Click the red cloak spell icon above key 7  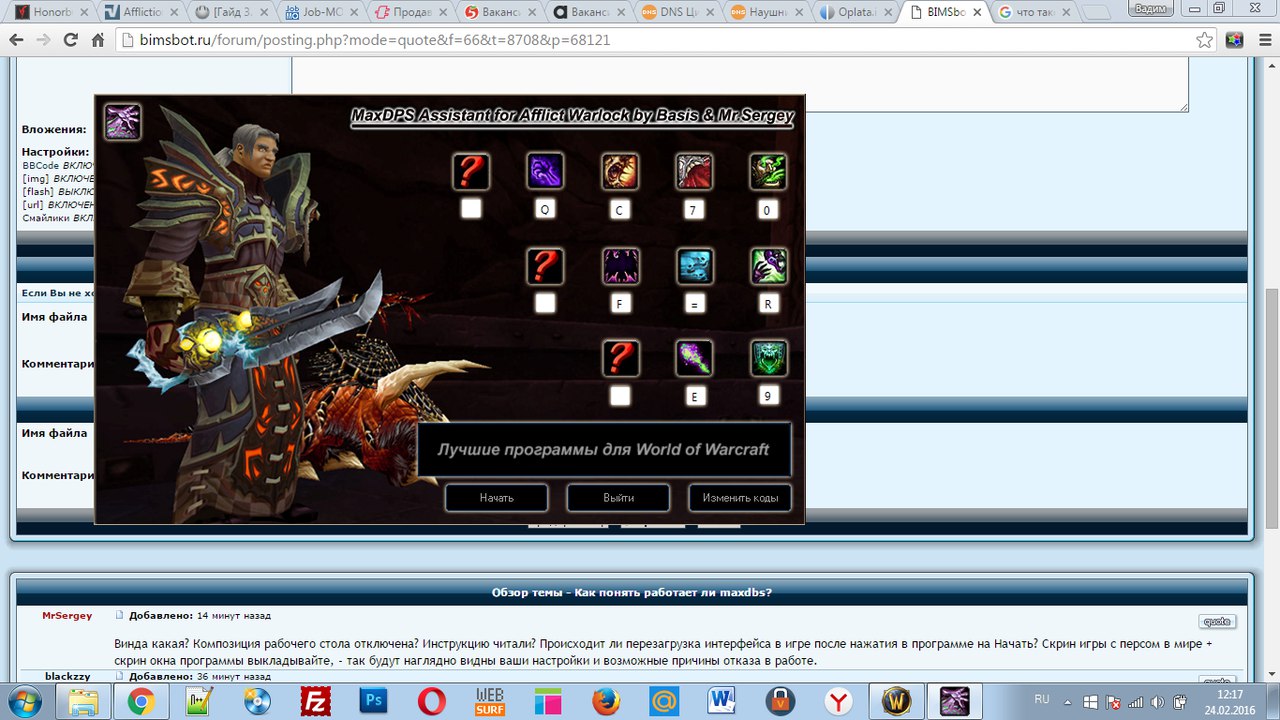point(694,172)
